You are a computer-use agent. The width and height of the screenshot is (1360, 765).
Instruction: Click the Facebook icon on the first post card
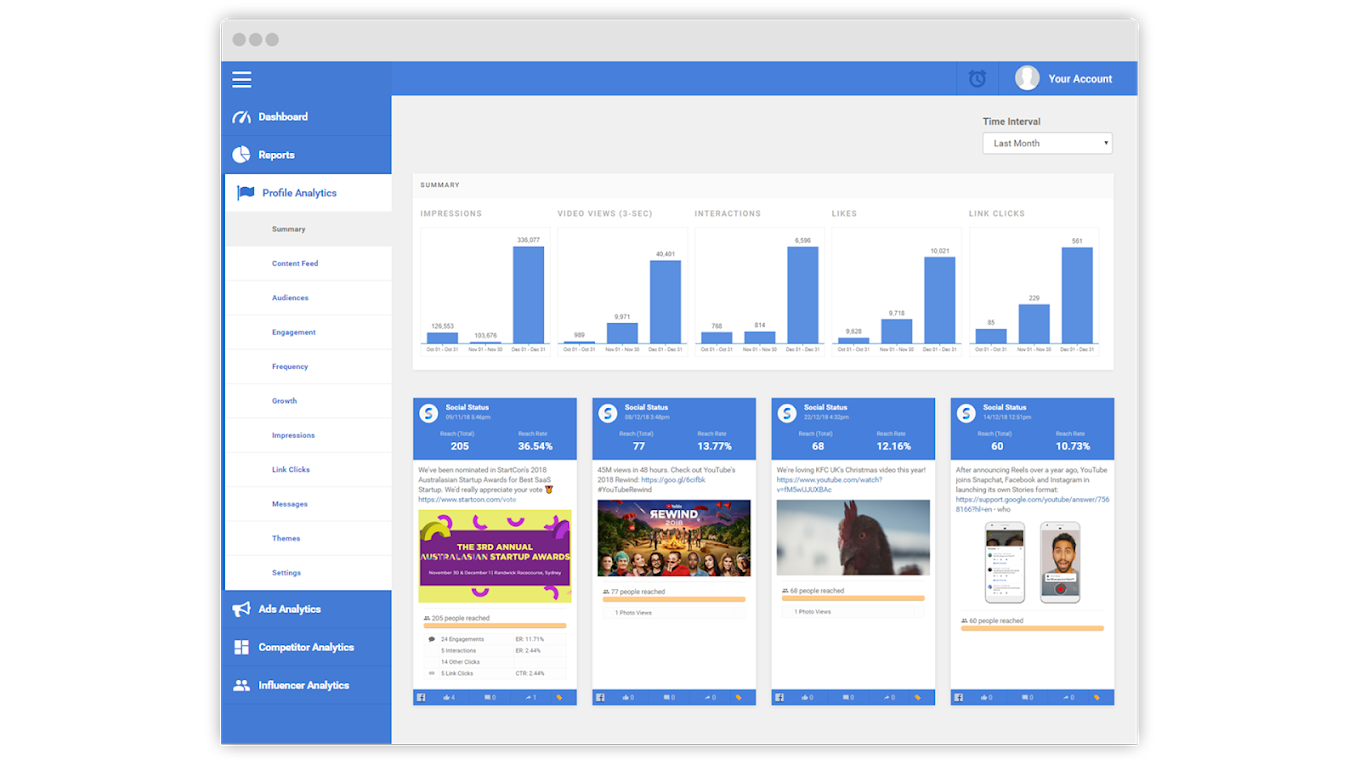tap(421, 697)
